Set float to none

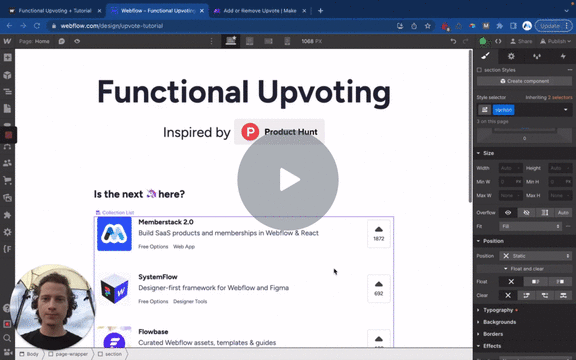point(511,282)
